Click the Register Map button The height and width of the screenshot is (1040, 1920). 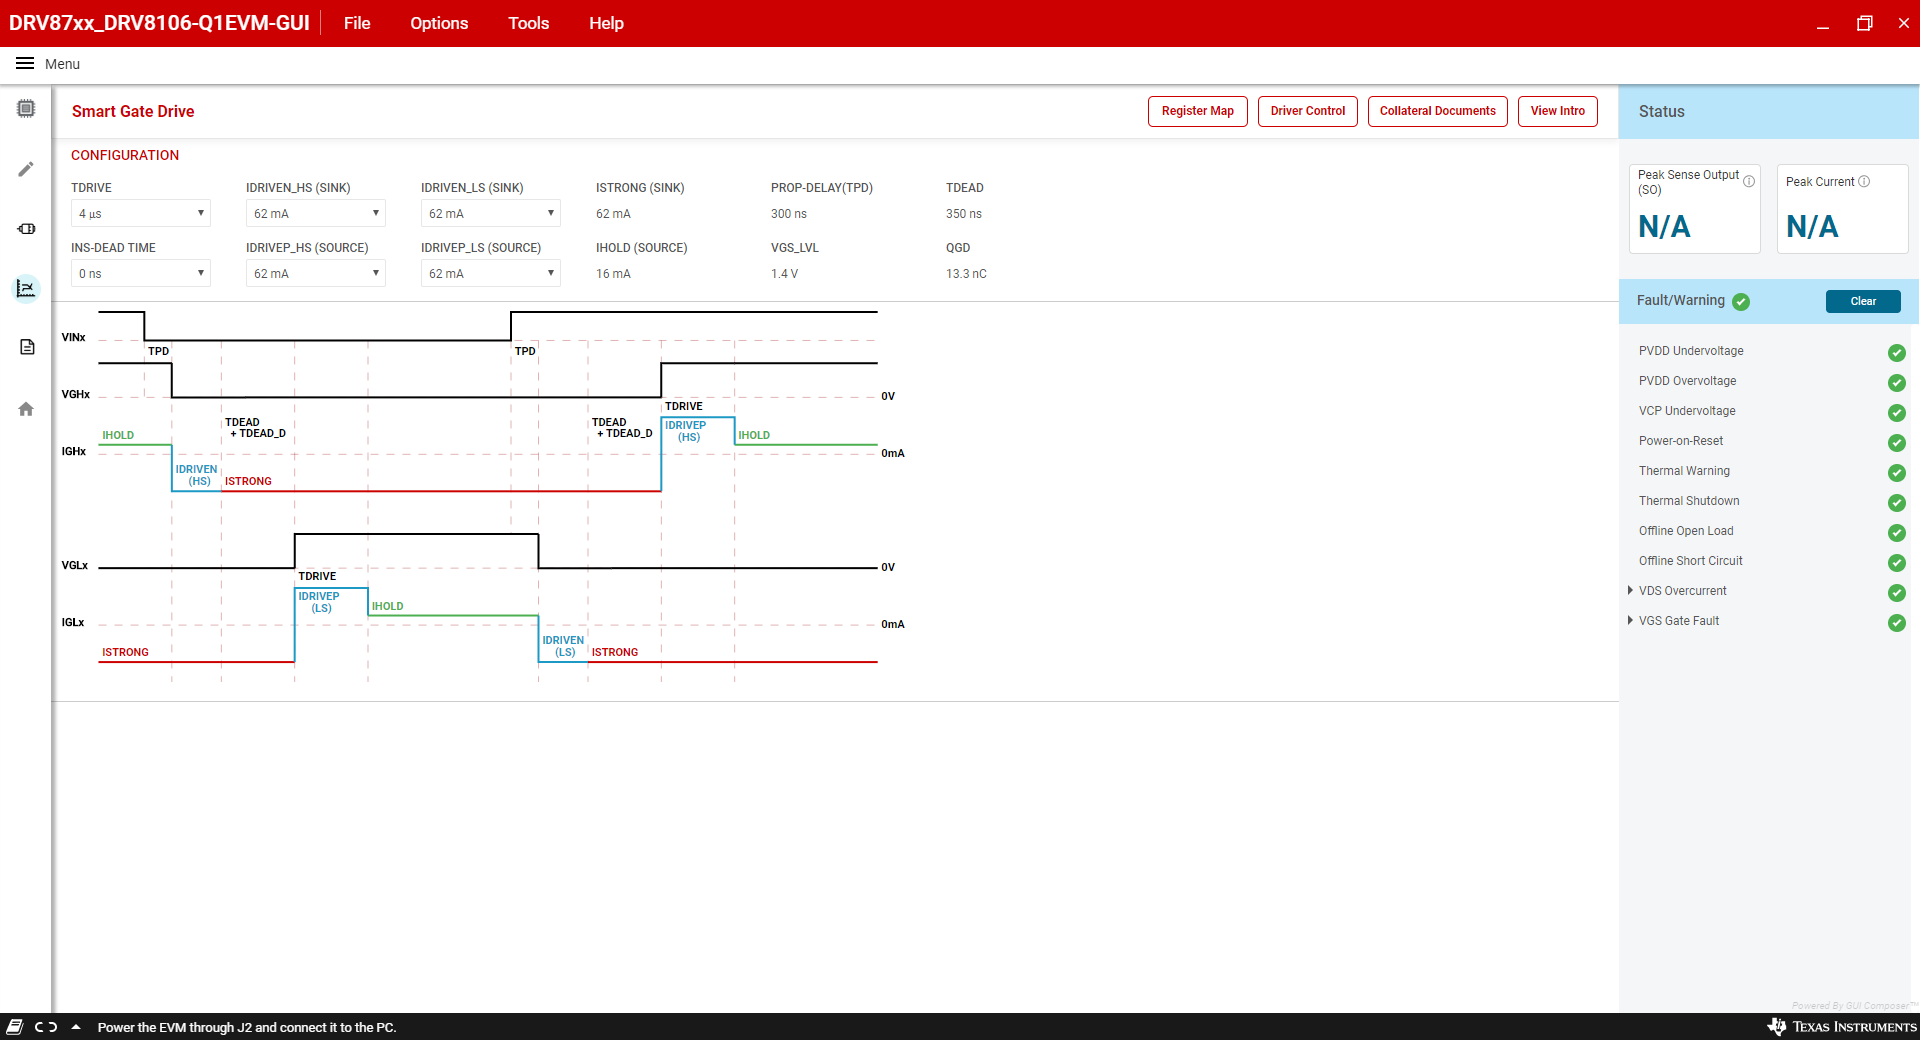click(x=1197, y=111)
